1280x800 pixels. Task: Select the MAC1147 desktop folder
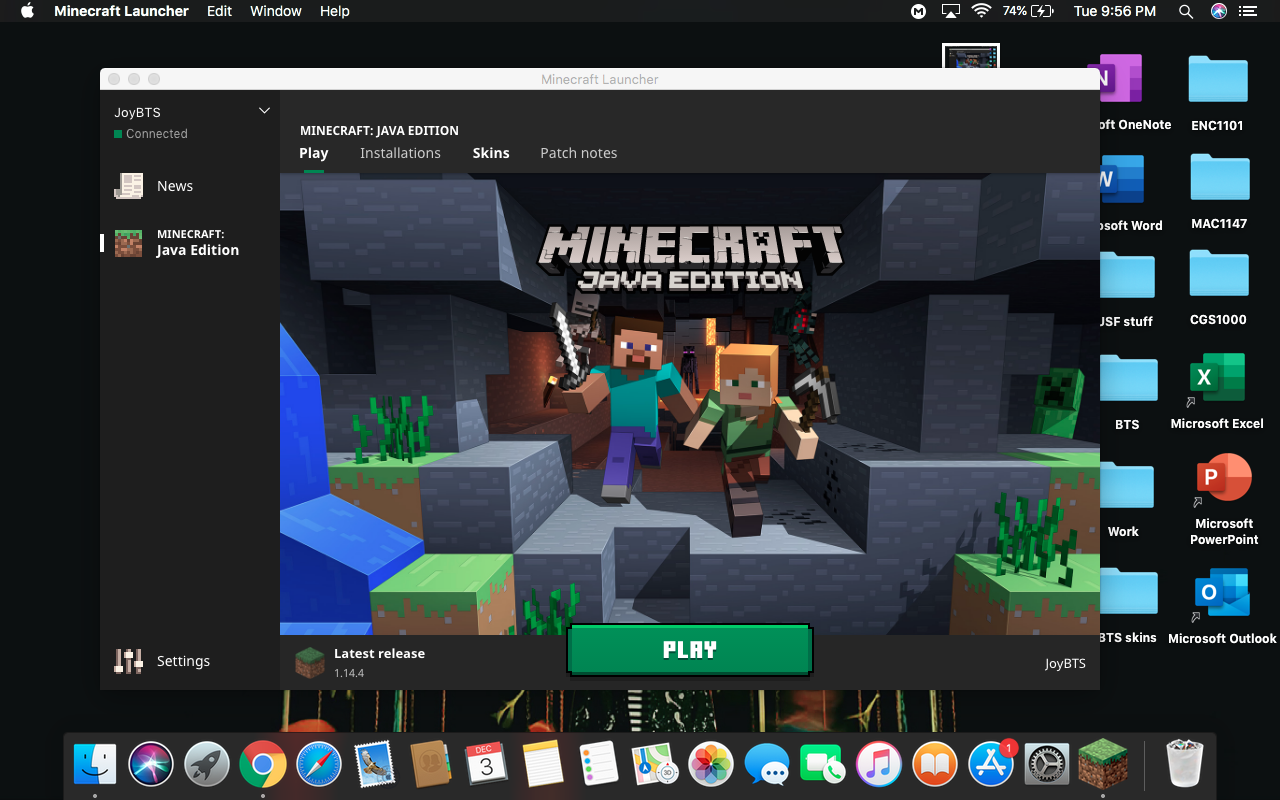(1219, 178)
